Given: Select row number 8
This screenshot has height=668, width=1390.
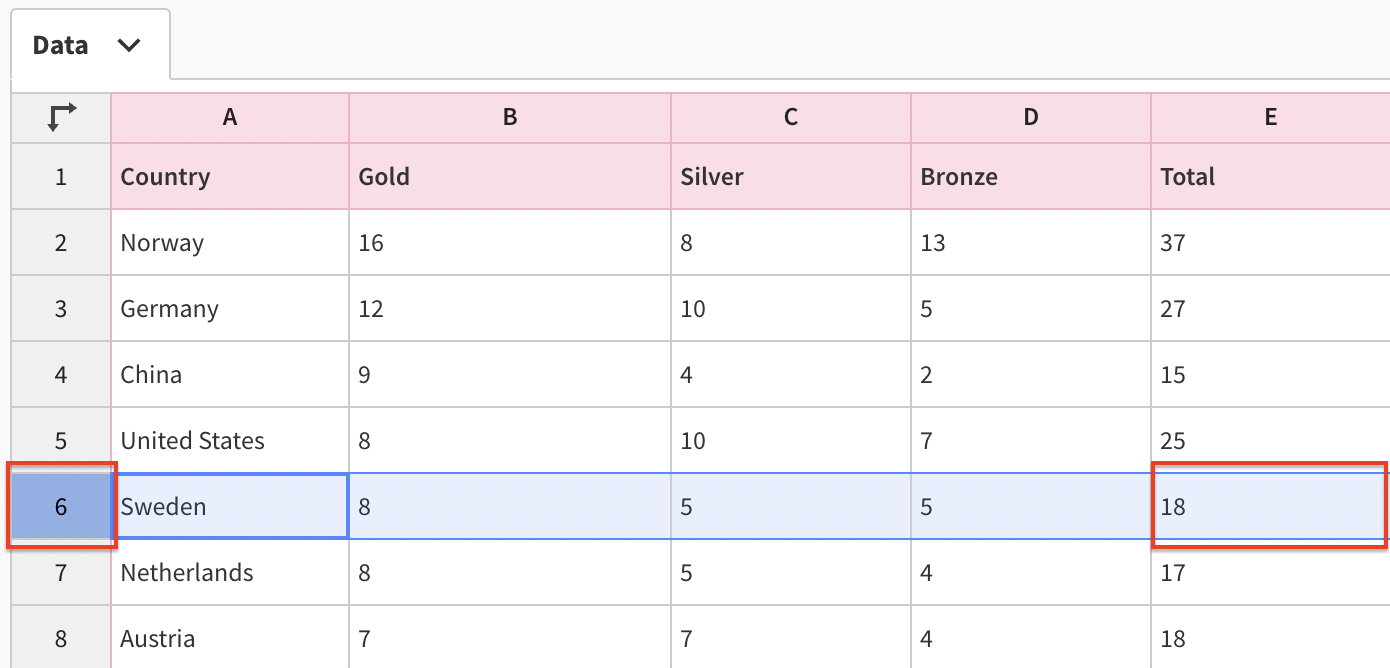Looking at the screenshot, I should click(x=60, y=638).
